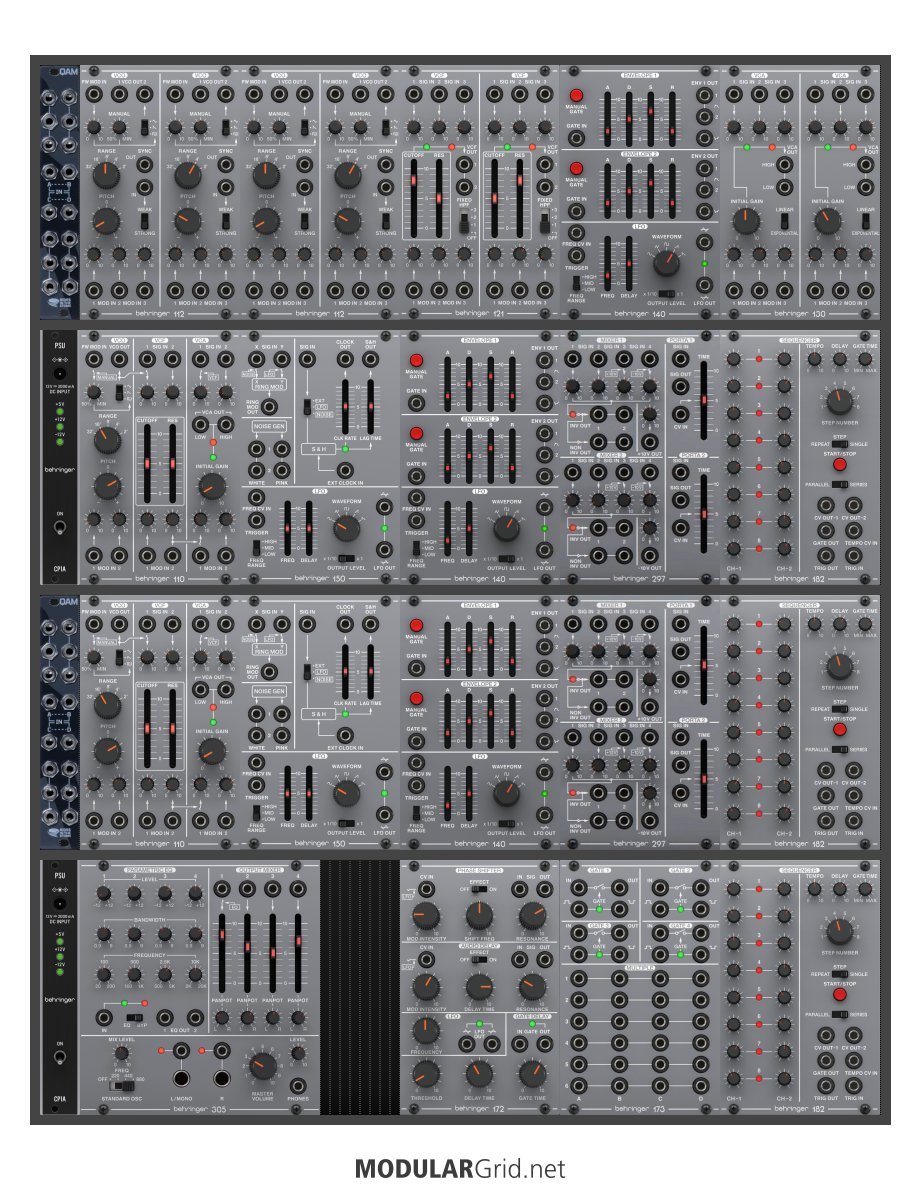Flip the Parametric EQ on/off switch
This screenshot has width=921, height=1190.
point(134,1017)
